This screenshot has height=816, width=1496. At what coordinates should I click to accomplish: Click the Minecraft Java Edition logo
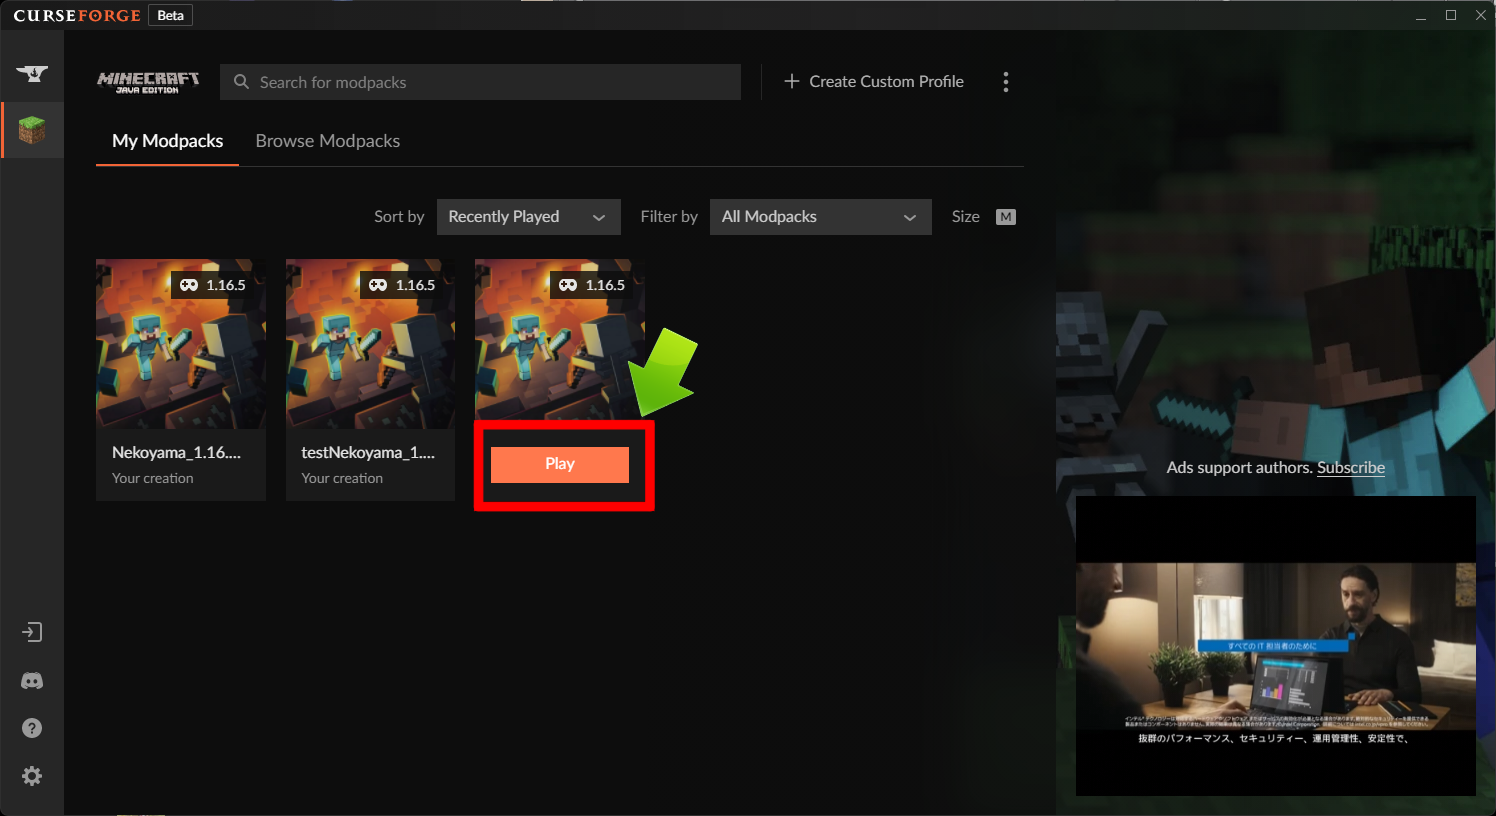pos(148,82)
